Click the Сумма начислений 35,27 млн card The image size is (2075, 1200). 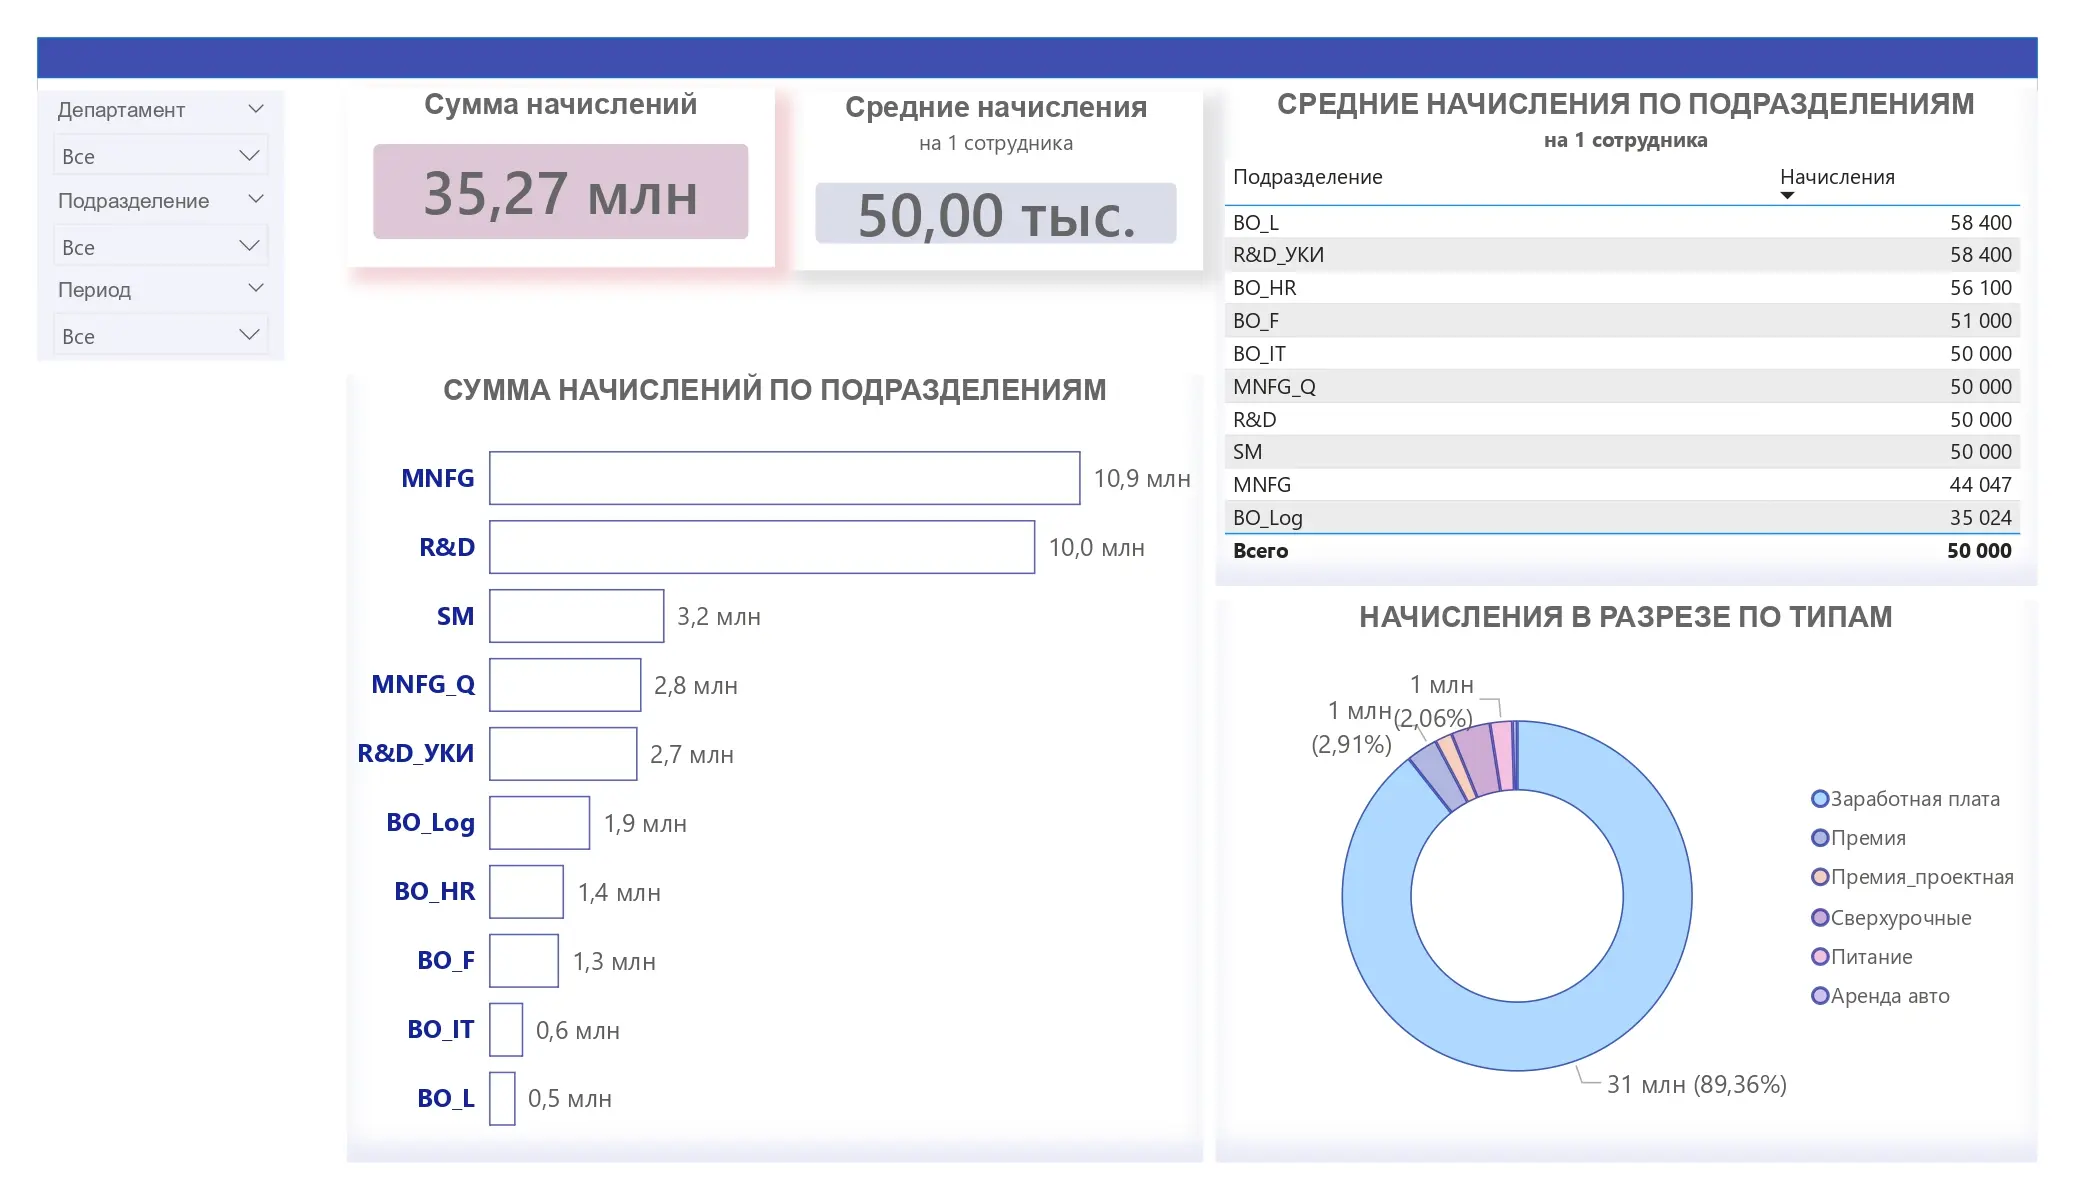point(560,192)
